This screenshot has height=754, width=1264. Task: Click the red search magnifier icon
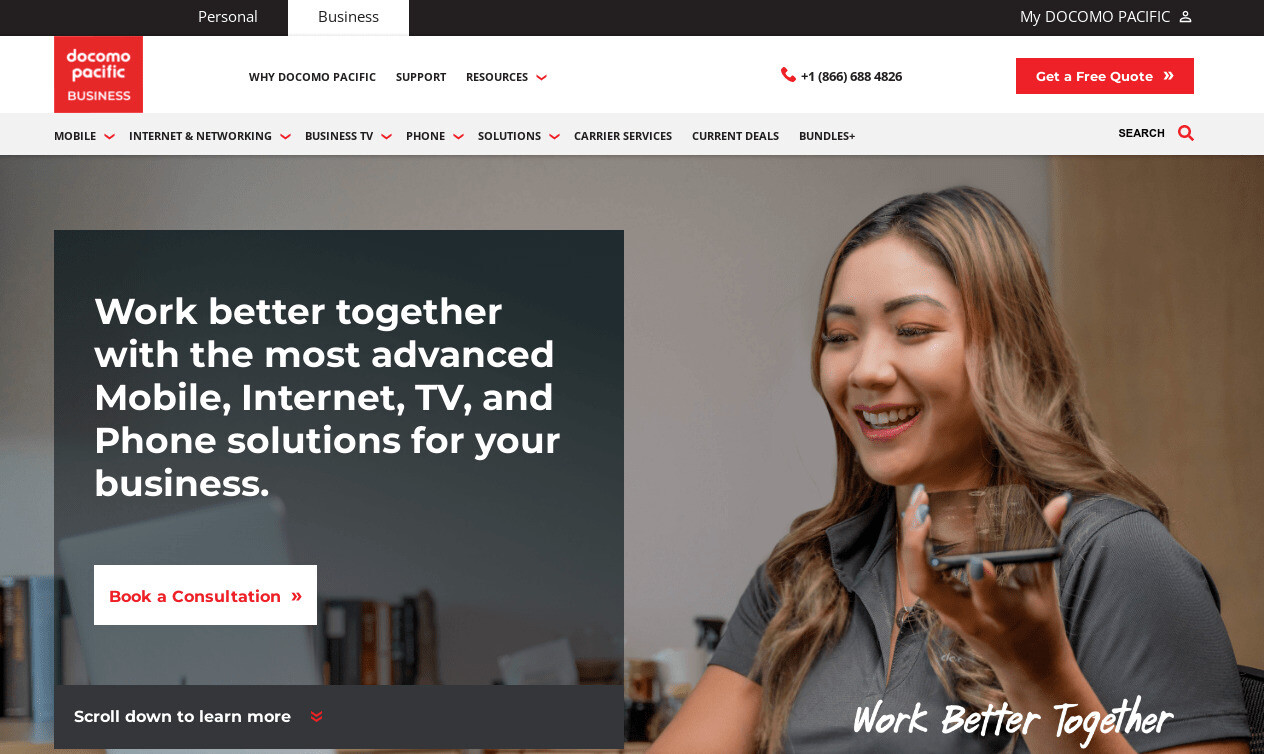coord(1186,133)
